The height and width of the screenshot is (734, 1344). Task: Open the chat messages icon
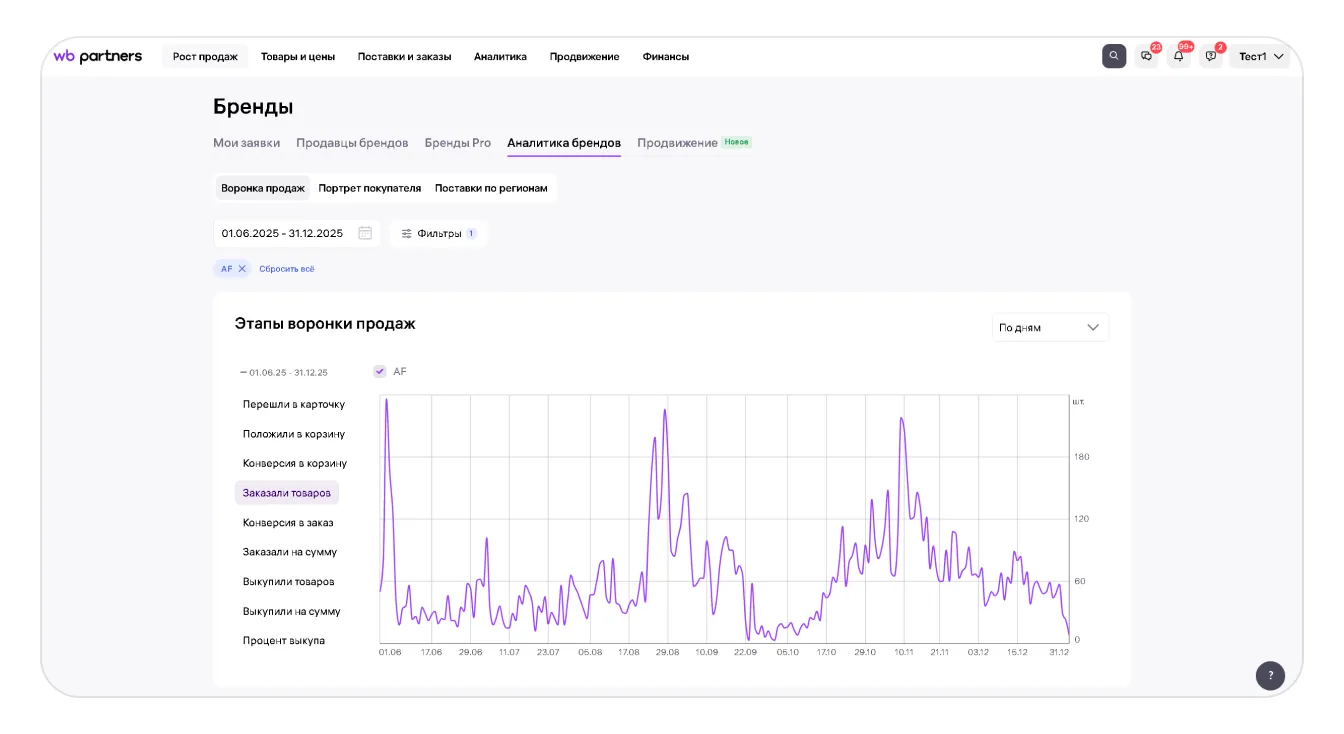point(1146,57)
